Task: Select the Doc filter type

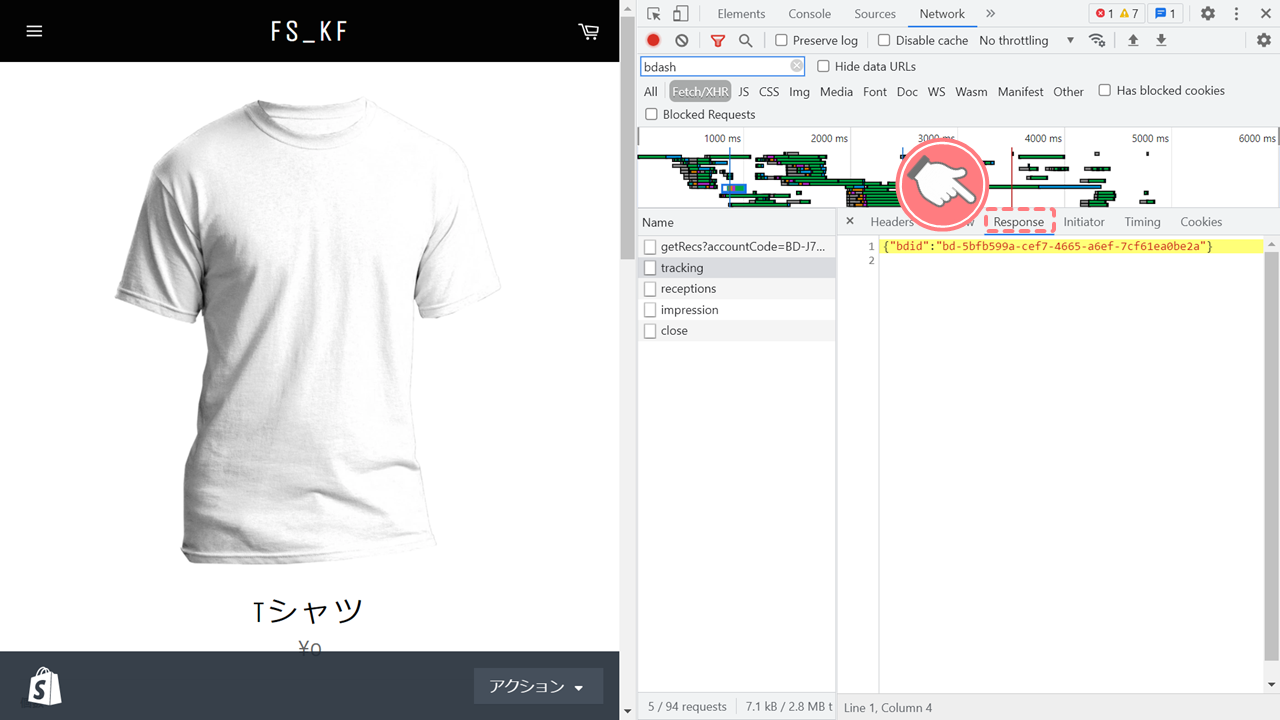Action: (x=907, y=91)
